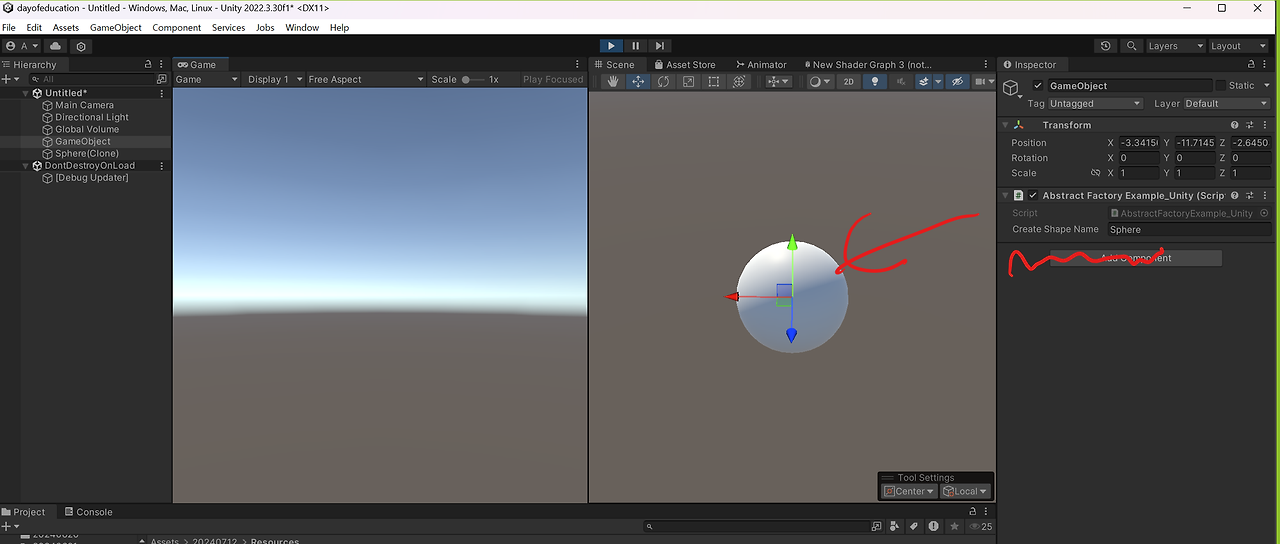1280x544 pixels.
Task: Open script component presets icon
Action: (1250, 196)
